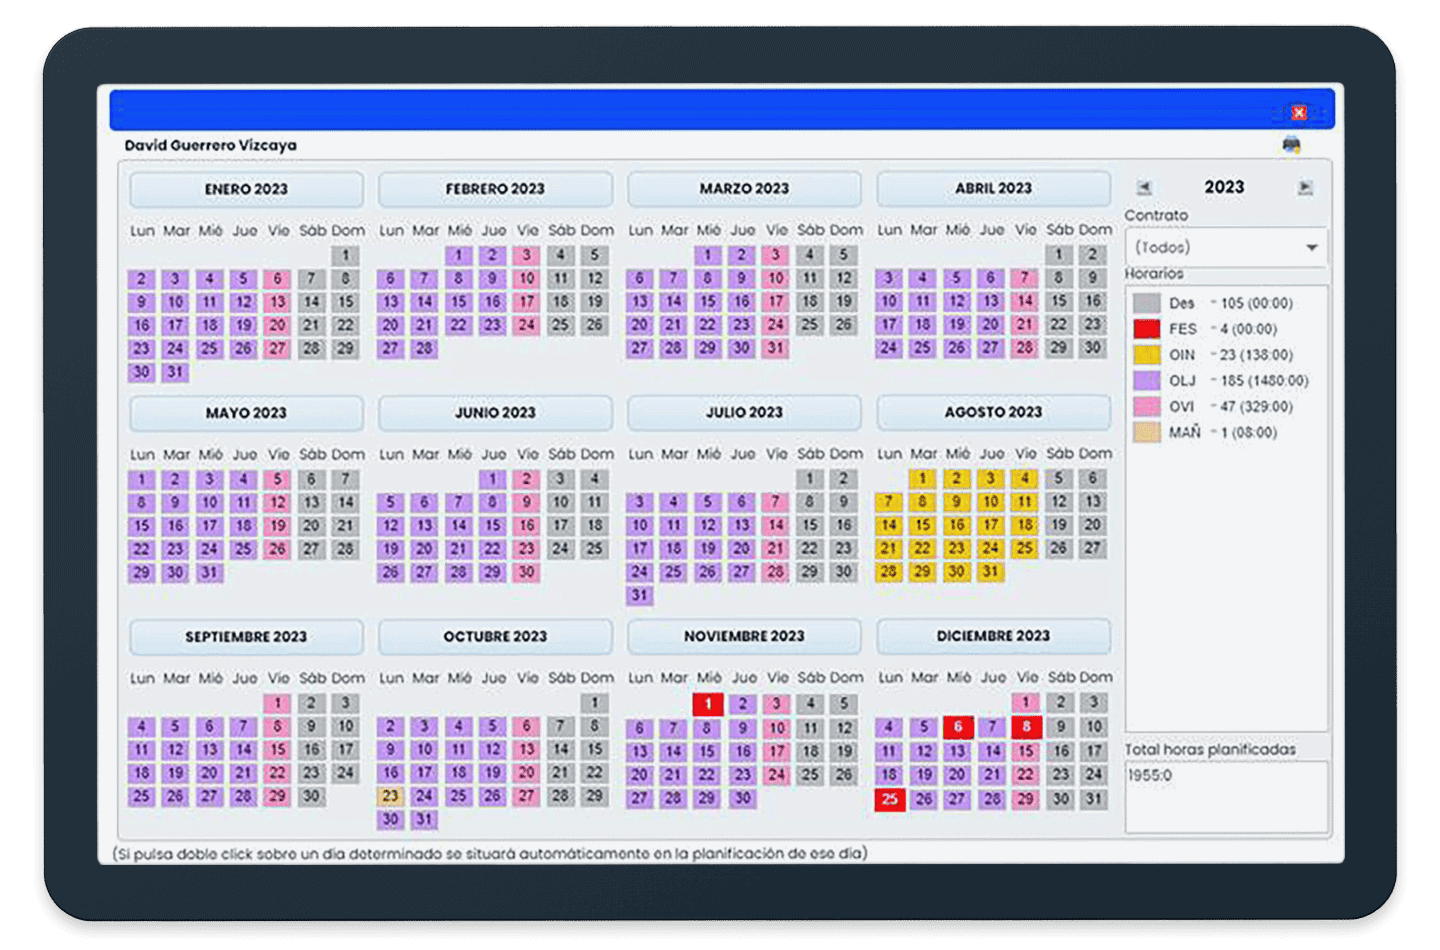Click August 15 yellow day cell

pyautogui.click(x=923, y=525)
